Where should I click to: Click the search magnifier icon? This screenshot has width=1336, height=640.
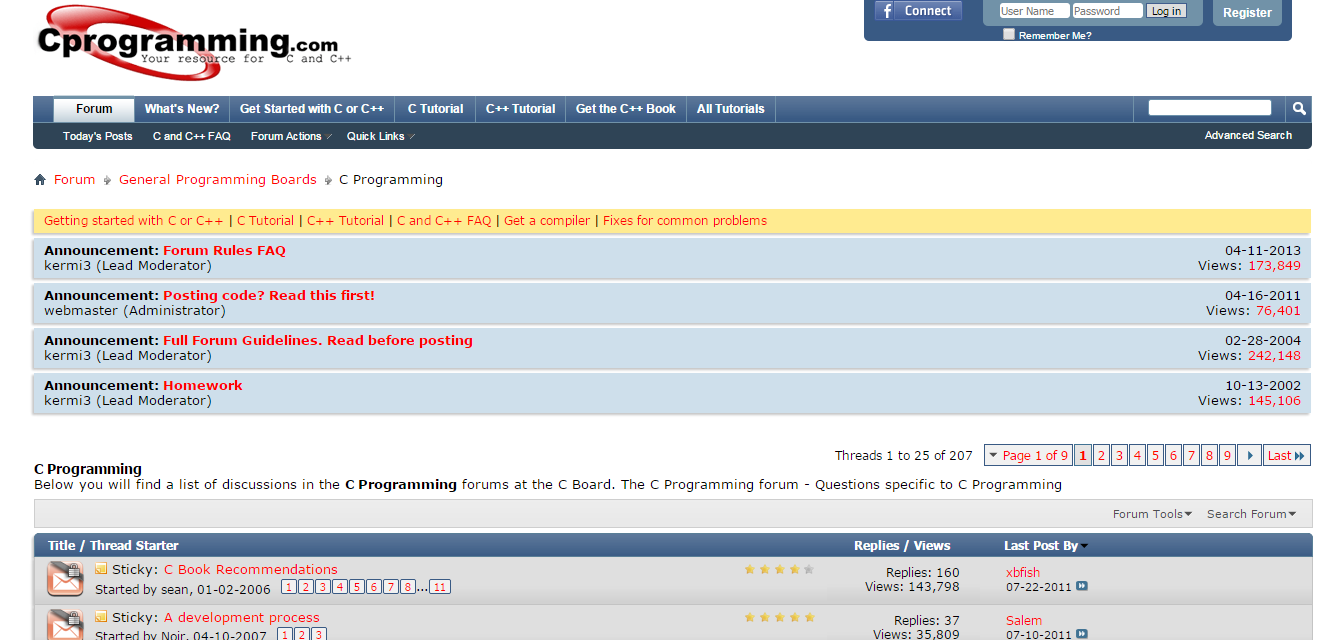coord(1298,108)
